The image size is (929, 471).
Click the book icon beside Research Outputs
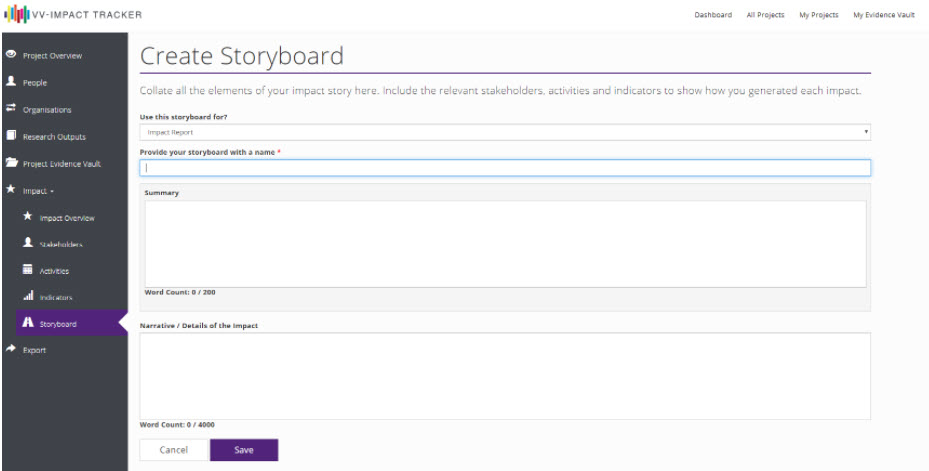click(11, 136)
